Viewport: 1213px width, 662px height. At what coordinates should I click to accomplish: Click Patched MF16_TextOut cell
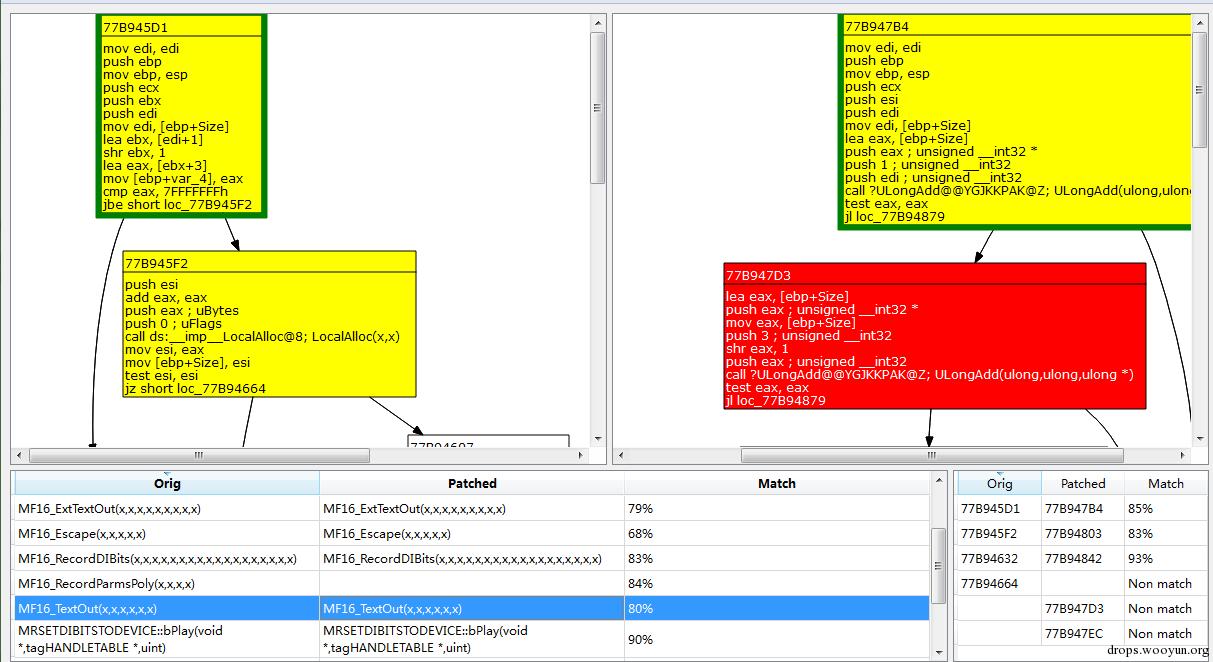click(472, 608)
